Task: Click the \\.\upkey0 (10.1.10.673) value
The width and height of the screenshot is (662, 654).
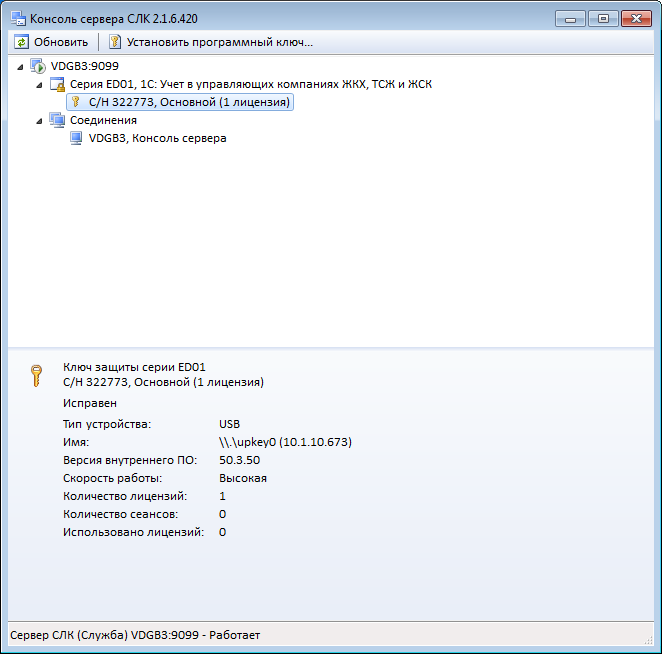Action: [285, 442]
